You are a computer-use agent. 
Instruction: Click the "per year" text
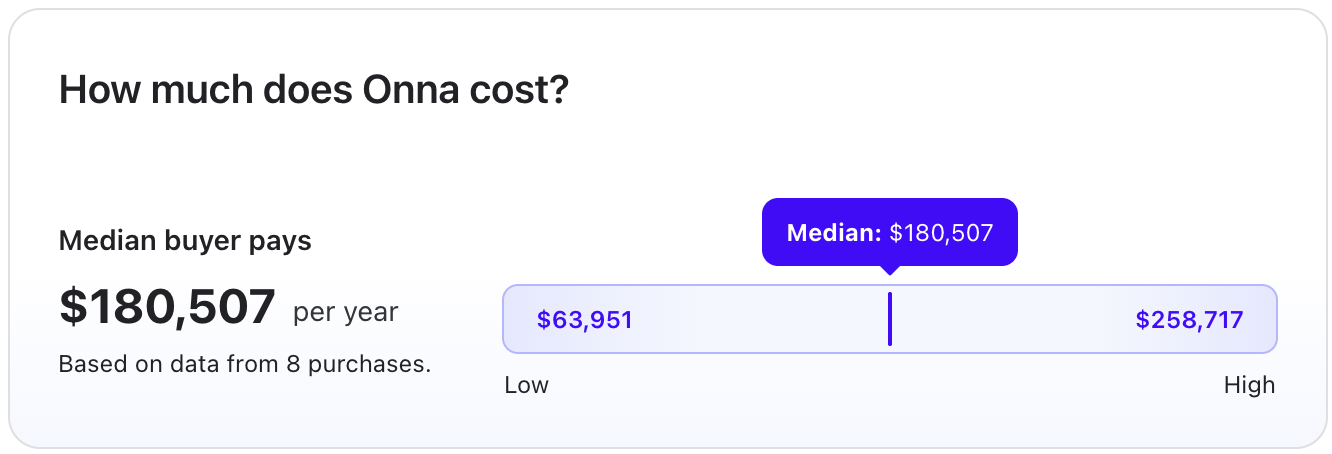coord(346,313)
